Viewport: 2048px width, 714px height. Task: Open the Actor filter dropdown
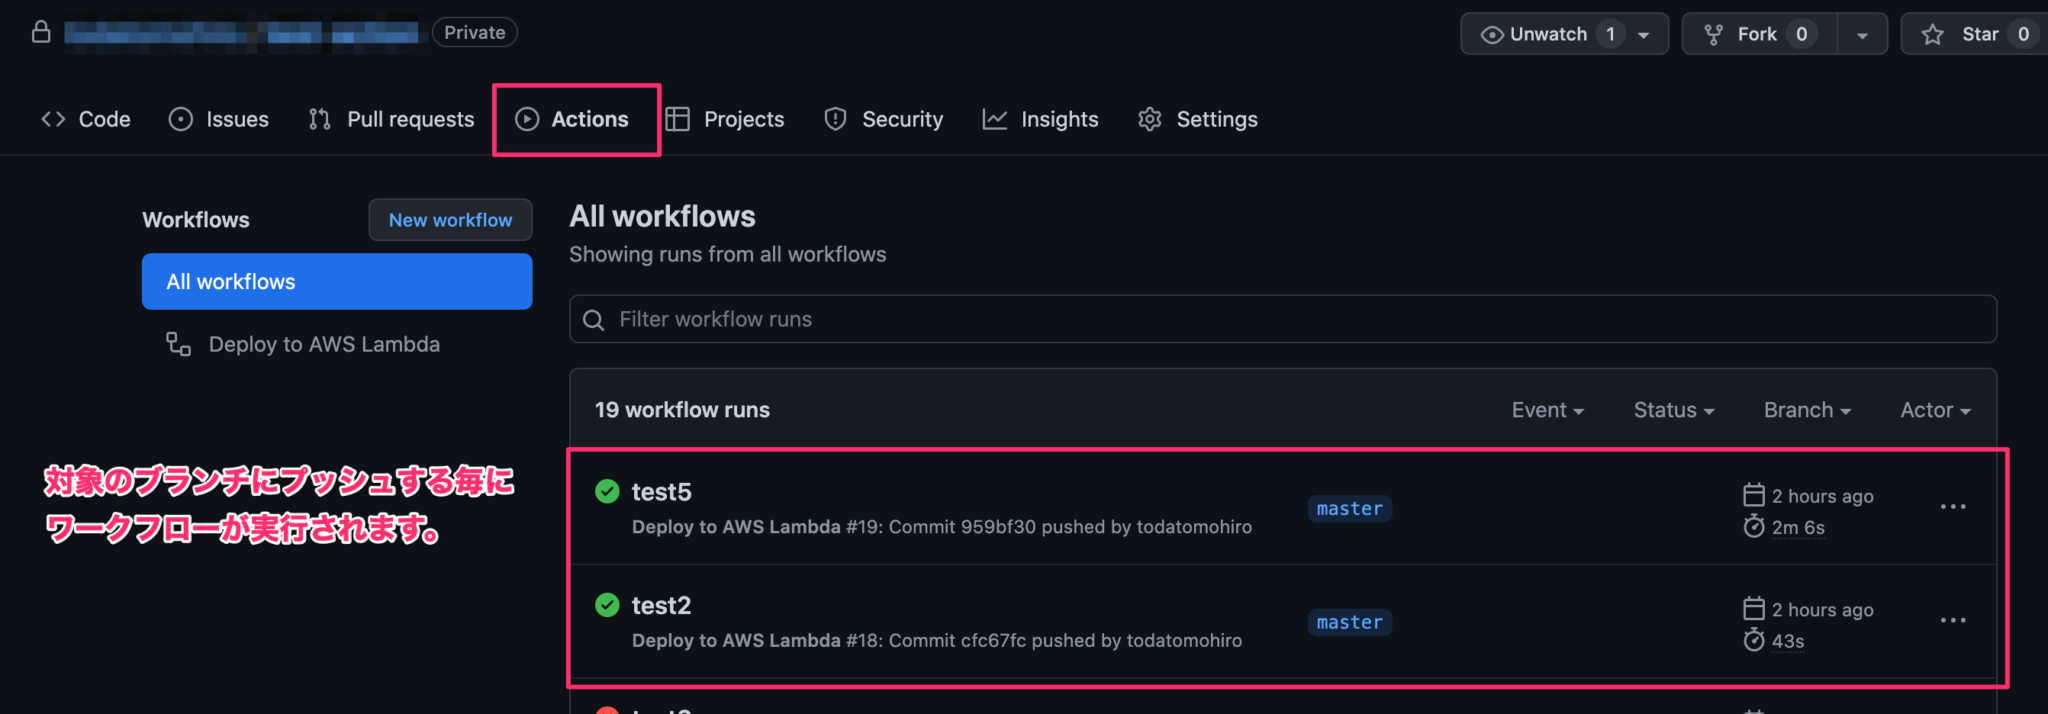1933,410
